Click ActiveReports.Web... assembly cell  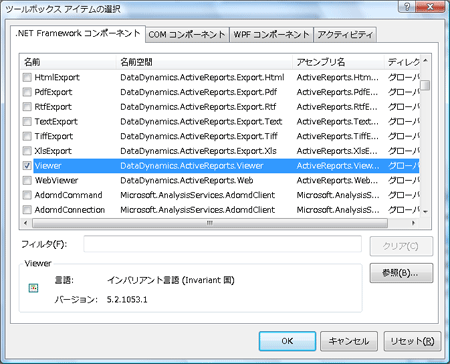tap(337, 180)
